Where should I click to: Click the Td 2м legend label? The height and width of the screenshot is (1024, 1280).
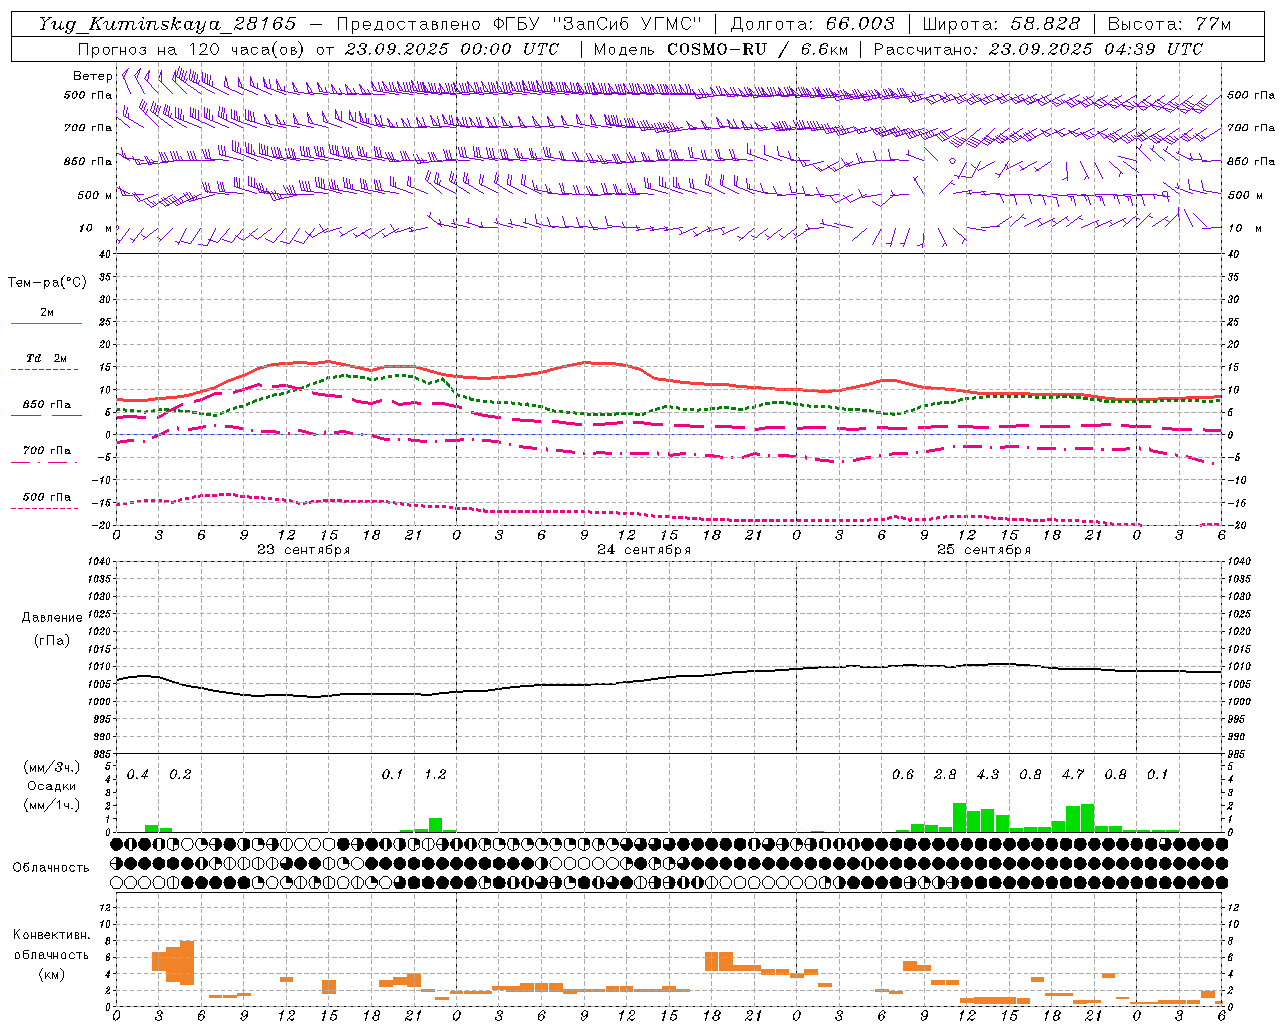click(47, 358)
